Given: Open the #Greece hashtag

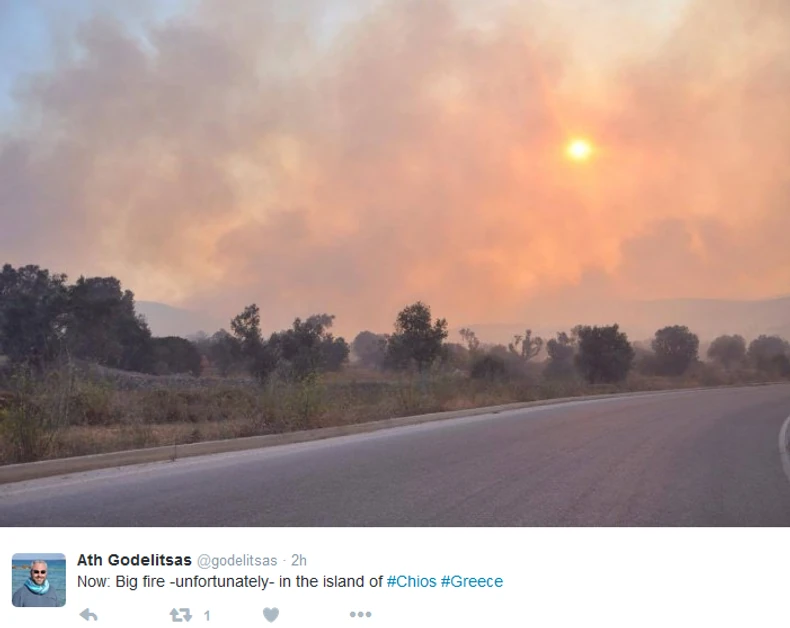Looking at the screenshot, I should coord(472,582).
